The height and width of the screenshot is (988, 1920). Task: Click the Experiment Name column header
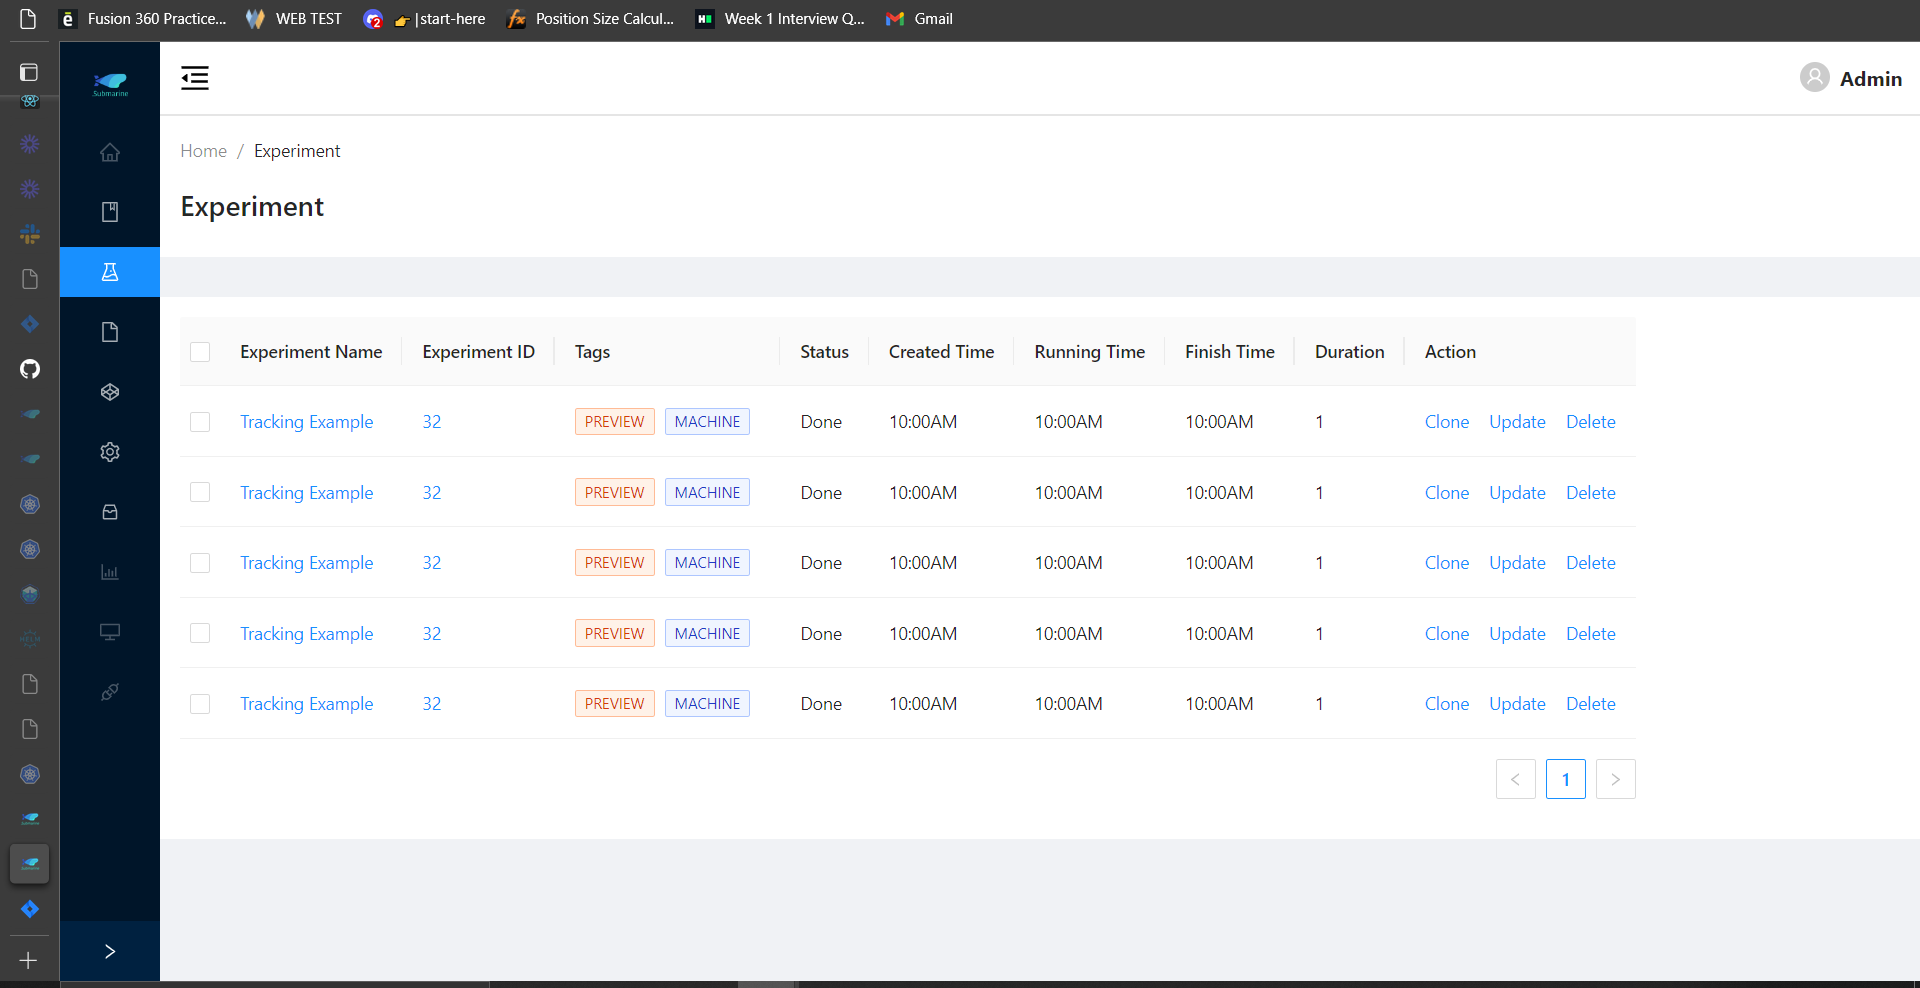tap(311, 352)
